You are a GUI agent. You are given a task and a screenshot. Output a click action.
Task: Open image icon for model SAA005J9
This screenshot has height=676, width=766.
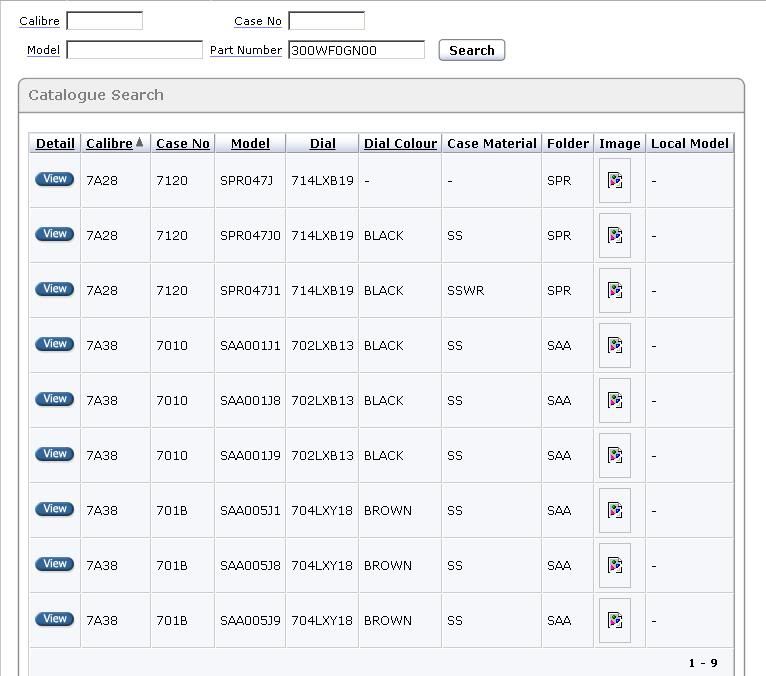(x=615, y=621)
